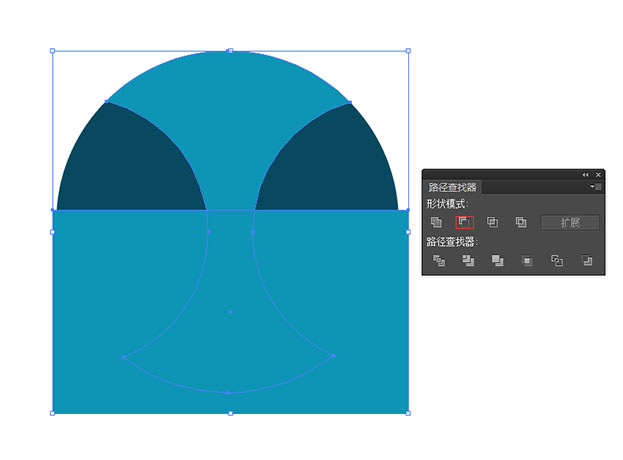Image resolution: width=623 pixels, height=460 pixels.
Task: Open the Pathfinder panel flyout menu
Action: click(x=595, y=187)
